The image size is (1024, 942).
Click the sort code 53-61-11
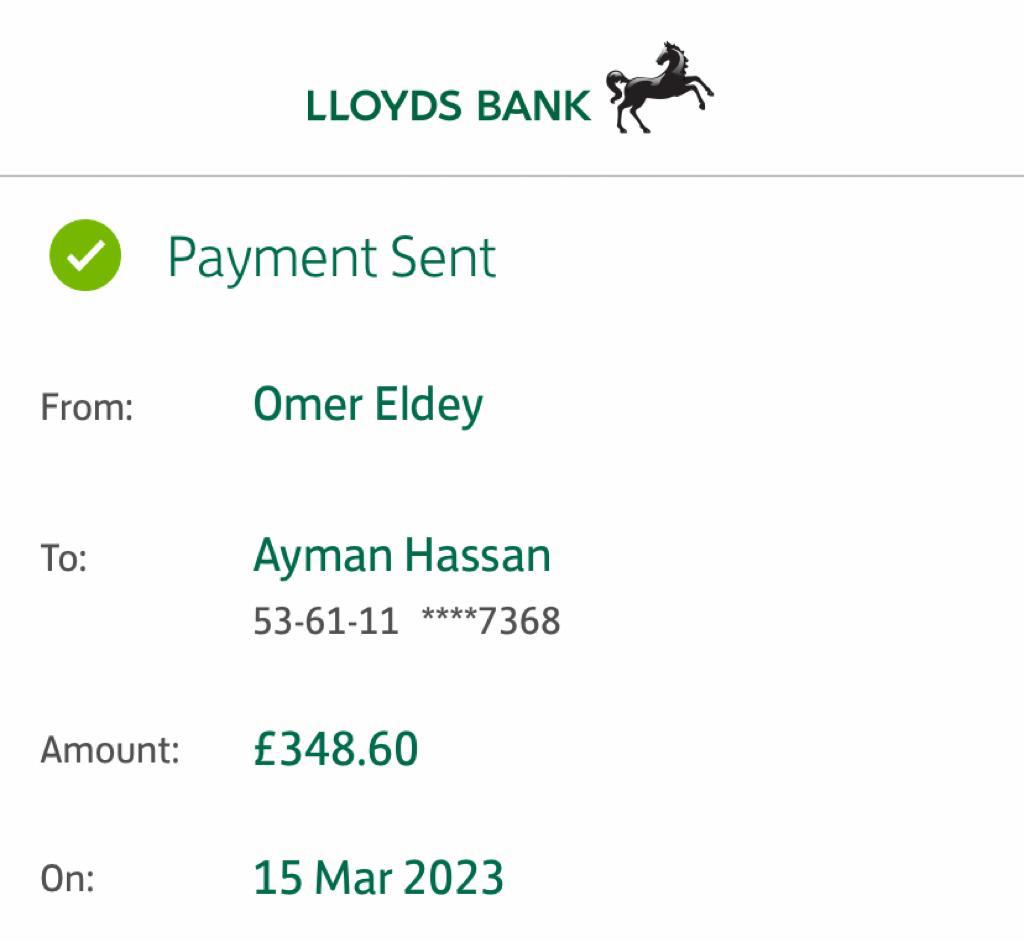click(325, 621)
